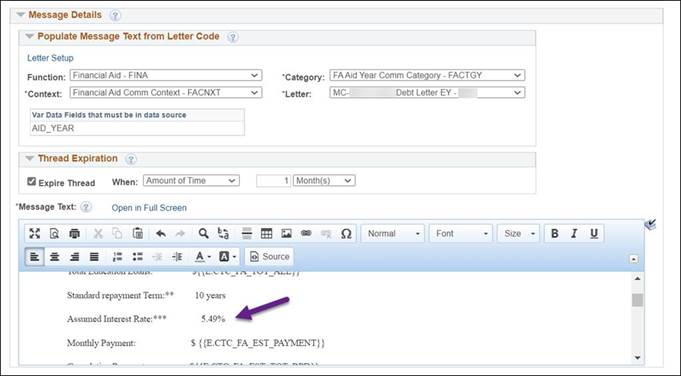Open the Normal paragraph format dropdown

coord(393,234)
